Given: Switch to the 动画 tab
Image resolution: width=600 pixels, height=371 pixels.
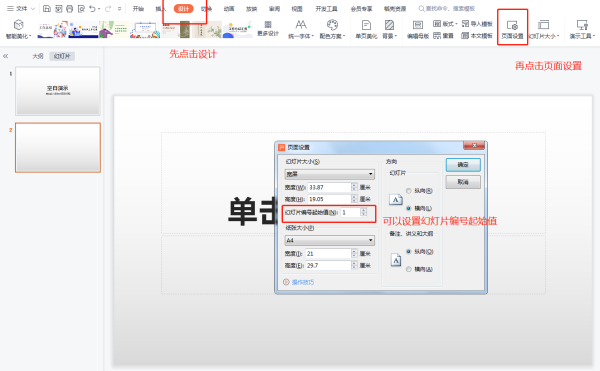Looking at the screenshot, I should (x=229, y=8).
